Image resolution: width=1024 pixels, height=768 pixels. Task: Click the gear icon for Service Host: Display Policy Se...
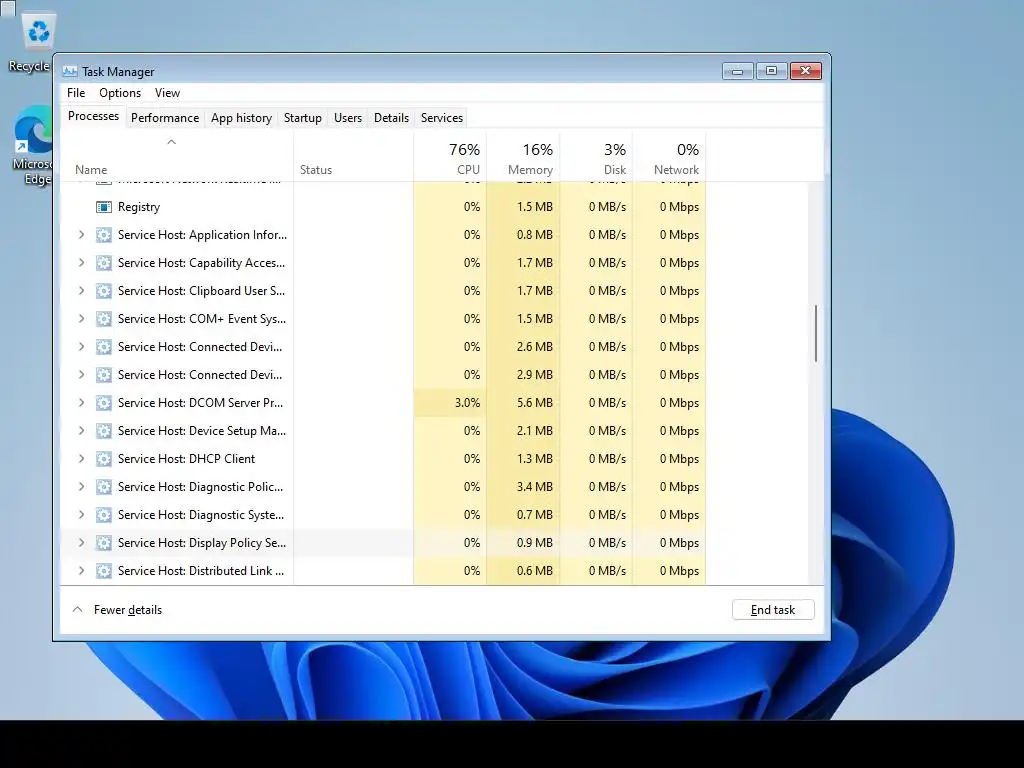[104, 543]
